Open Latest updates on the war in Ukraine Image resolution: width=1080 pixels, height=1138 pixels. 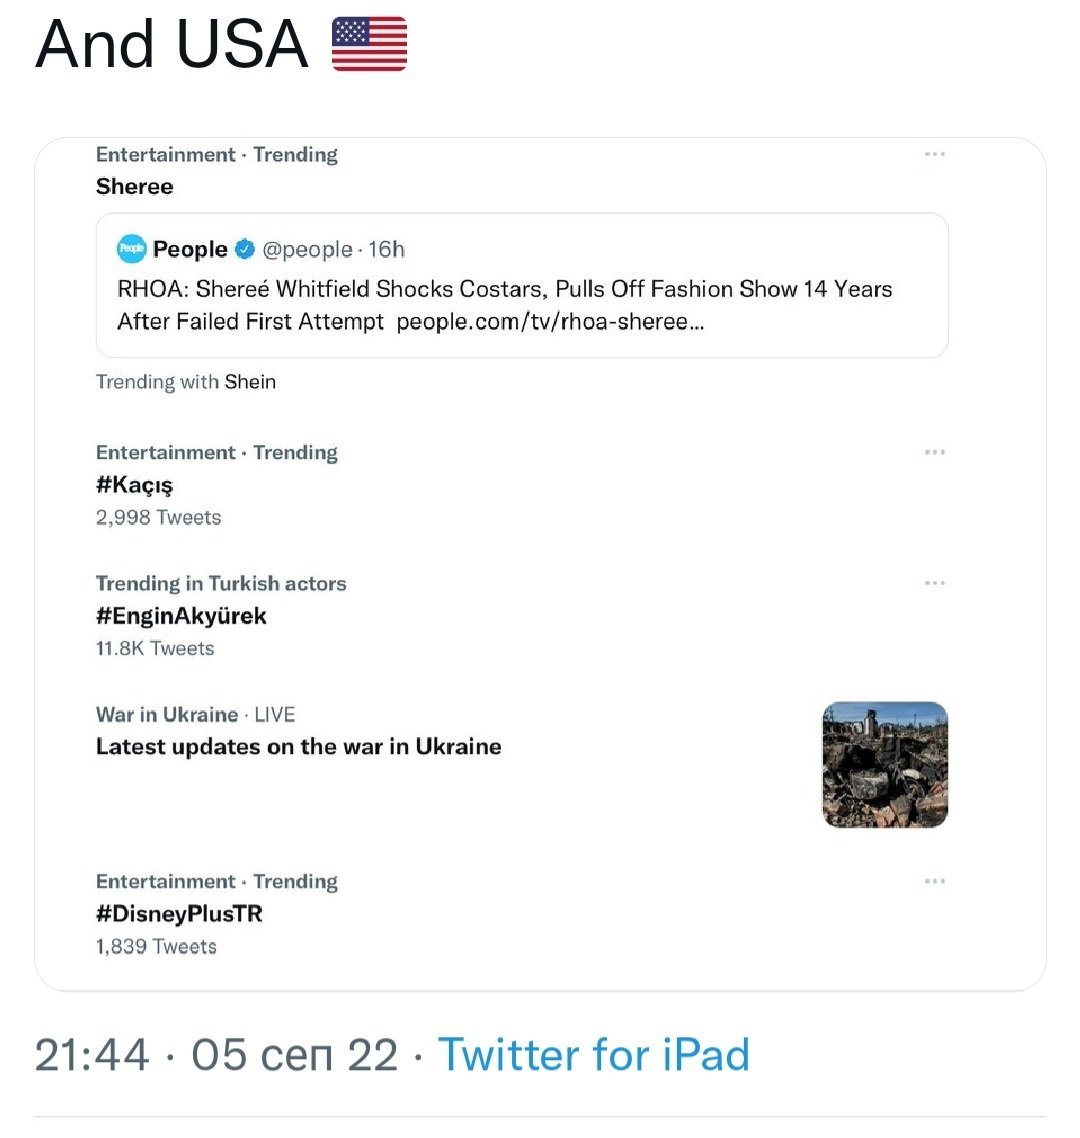tap(298, 747)
